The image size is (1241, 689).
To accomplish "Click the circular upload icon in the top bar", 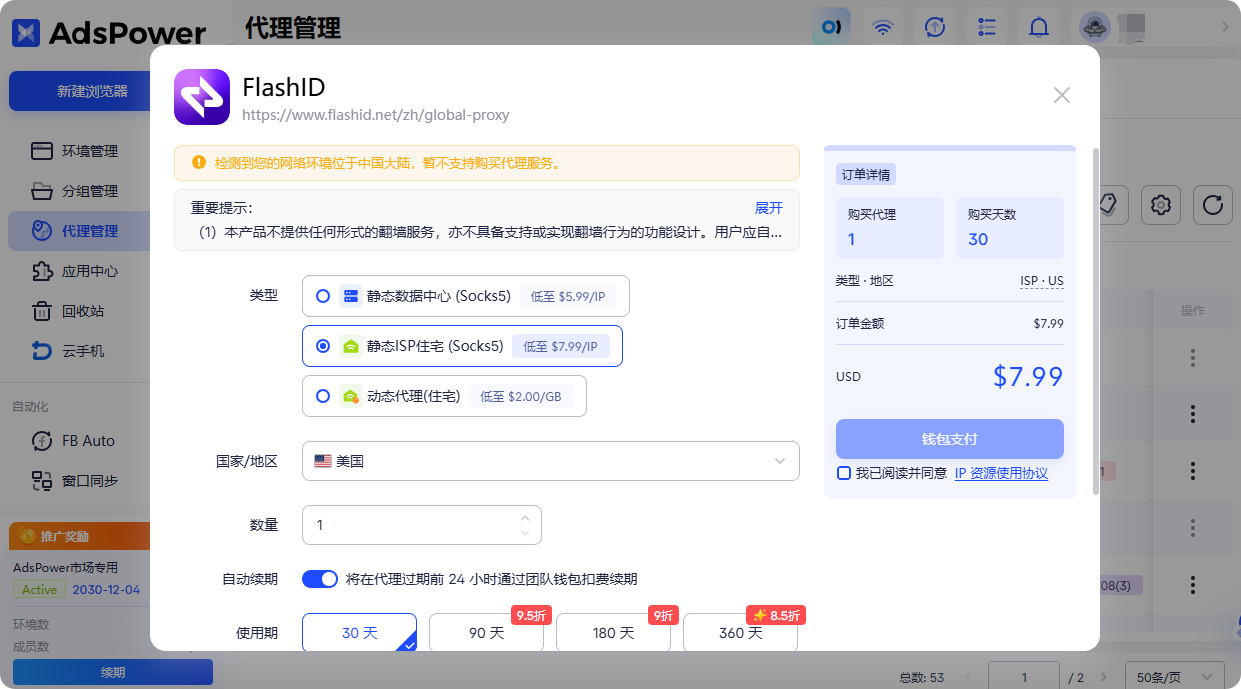I will [935, 27].
